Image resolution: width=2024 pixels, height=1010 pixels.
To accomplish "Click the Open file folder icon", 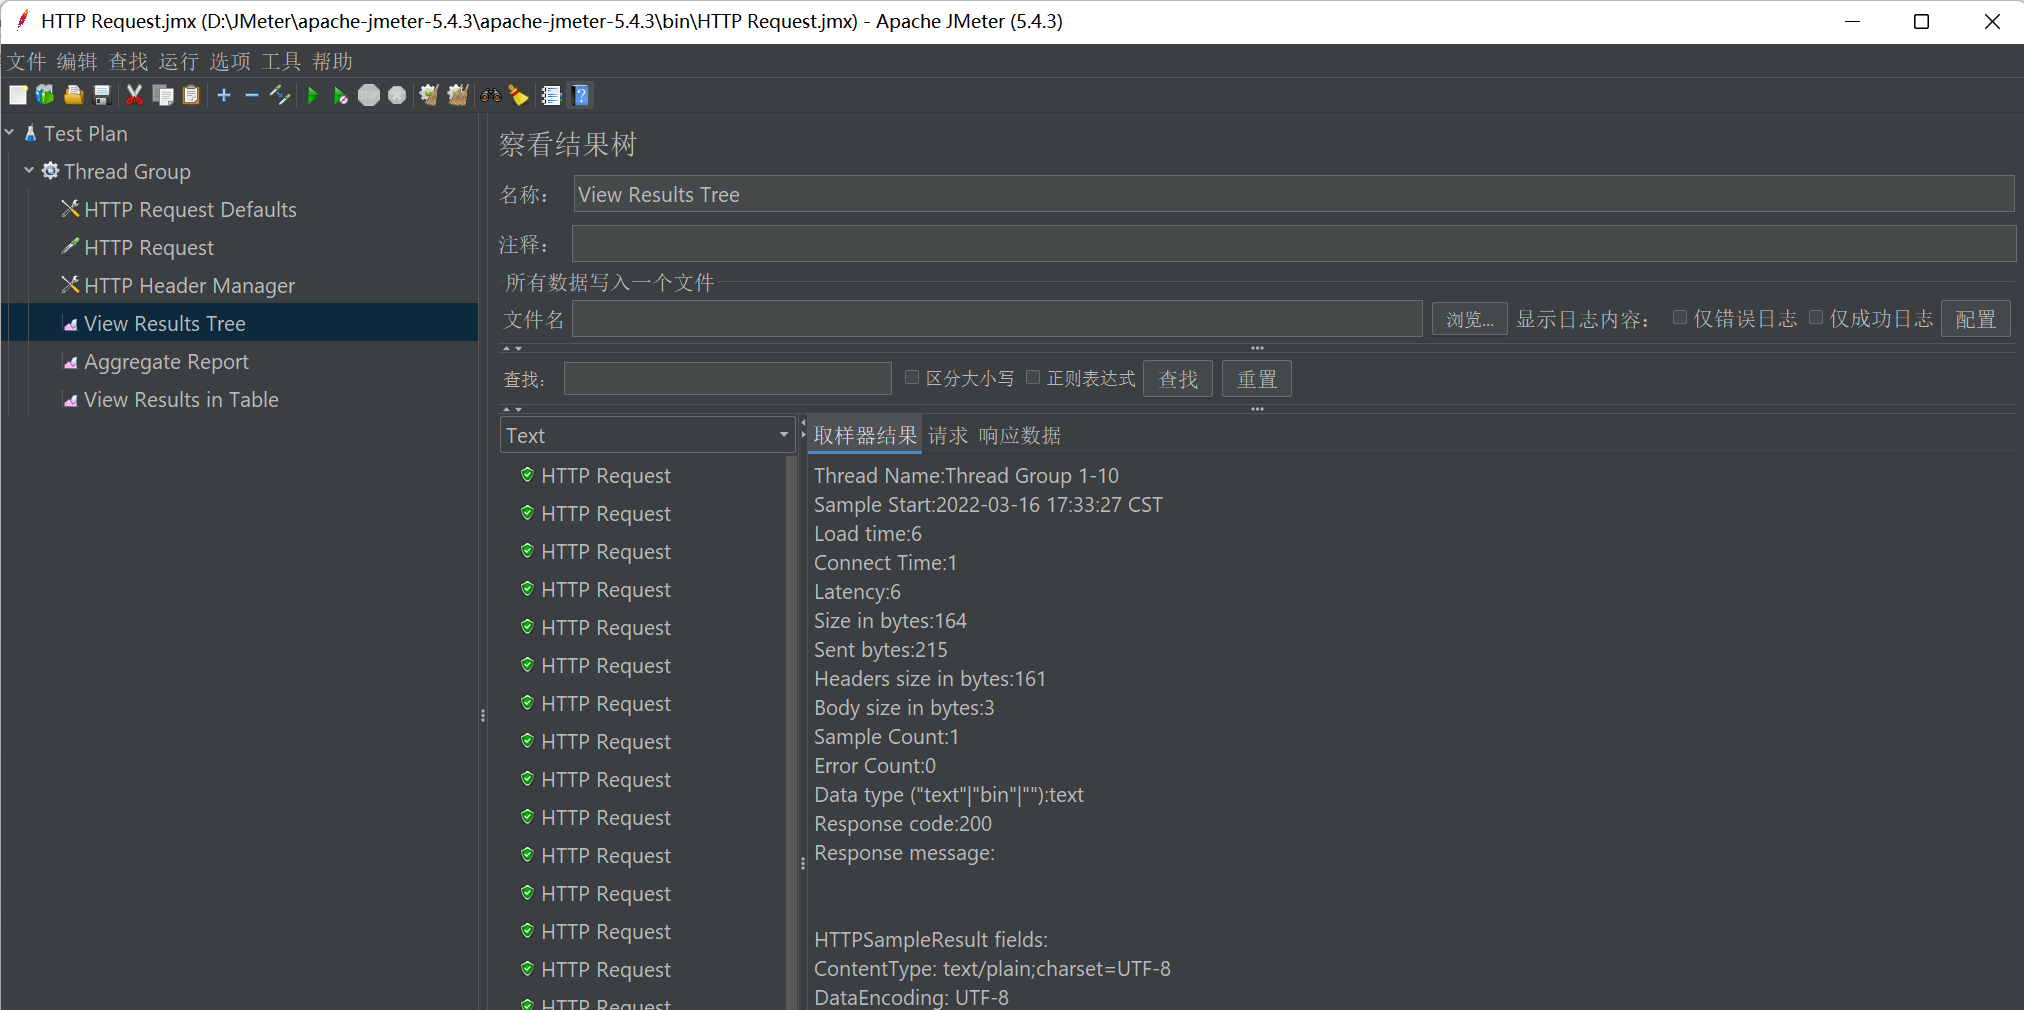I will pyautogui.click(x=73, y=95).
